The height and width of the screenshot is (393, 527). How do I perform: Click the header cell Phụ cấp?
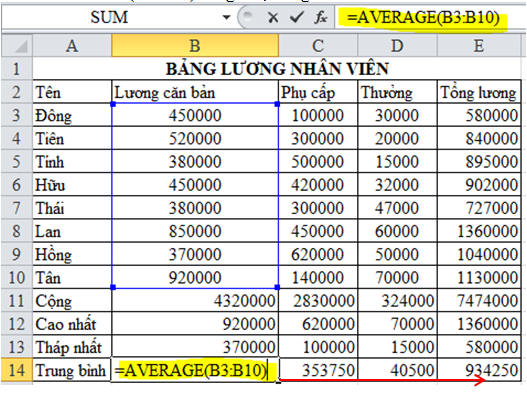pos(318,92)
